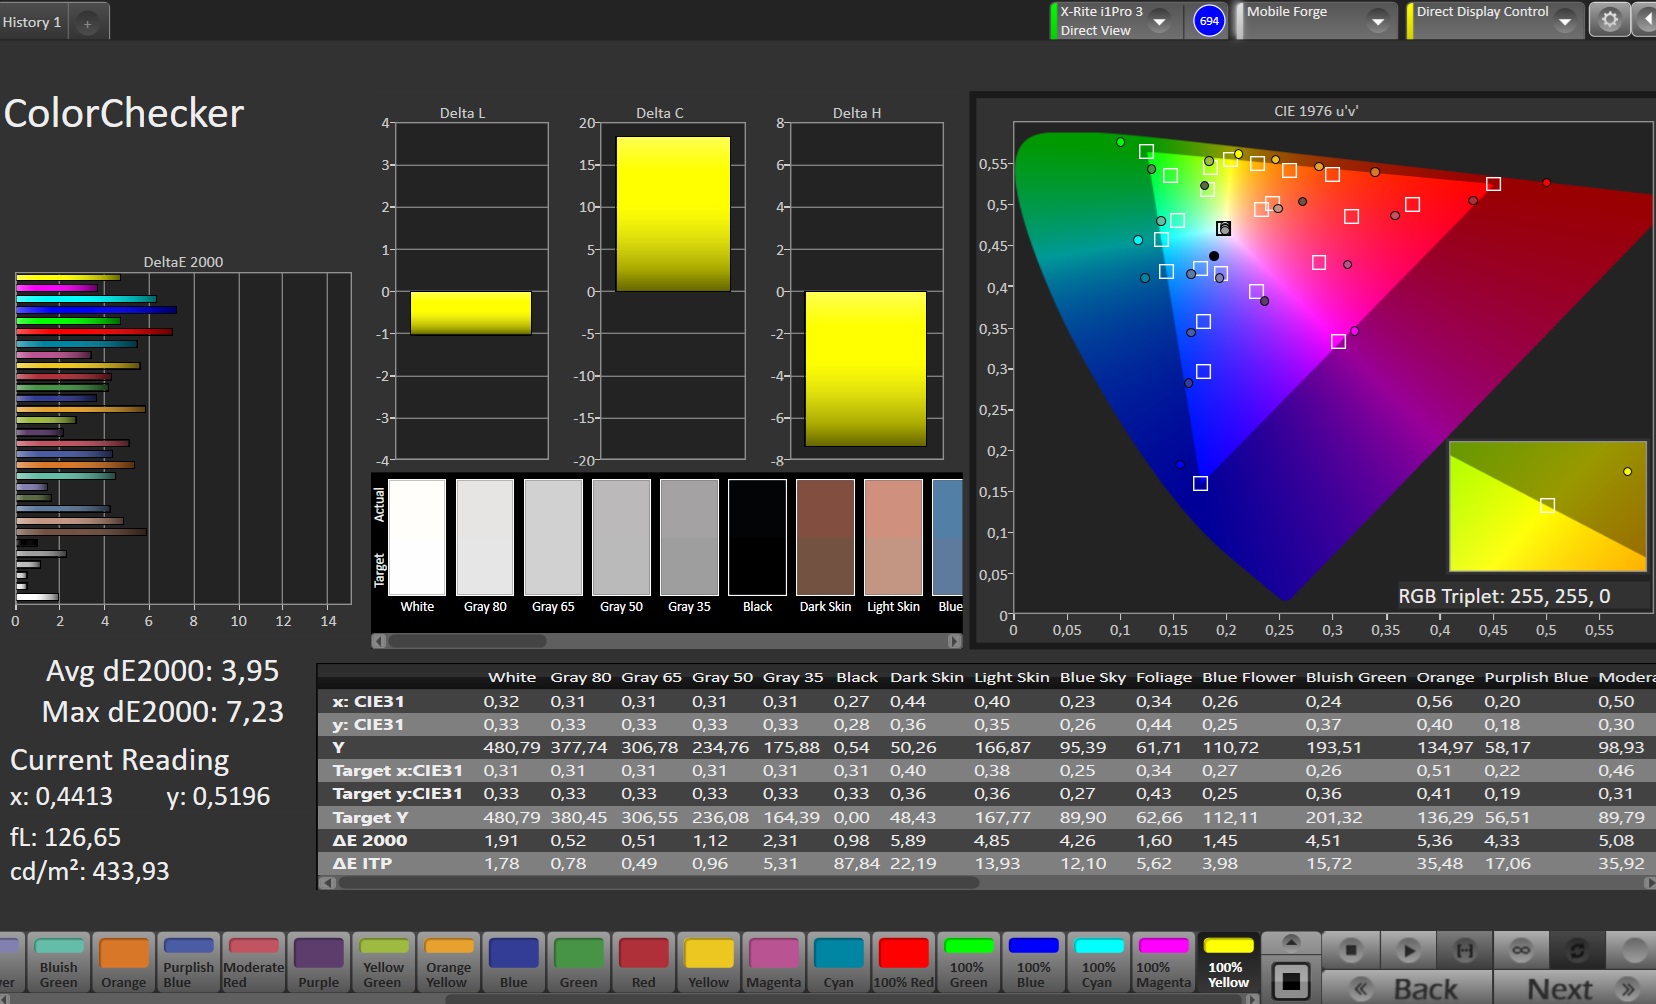Click the single-reading bracket icon

pyautogui.click(x=1464, y=949)
